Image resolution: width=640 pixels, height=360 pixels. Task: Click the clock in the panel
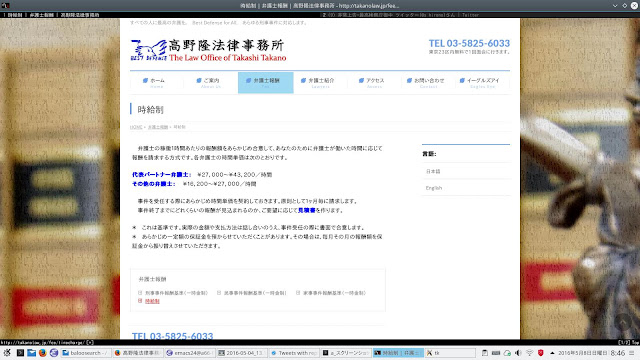(x=618, y=353)
